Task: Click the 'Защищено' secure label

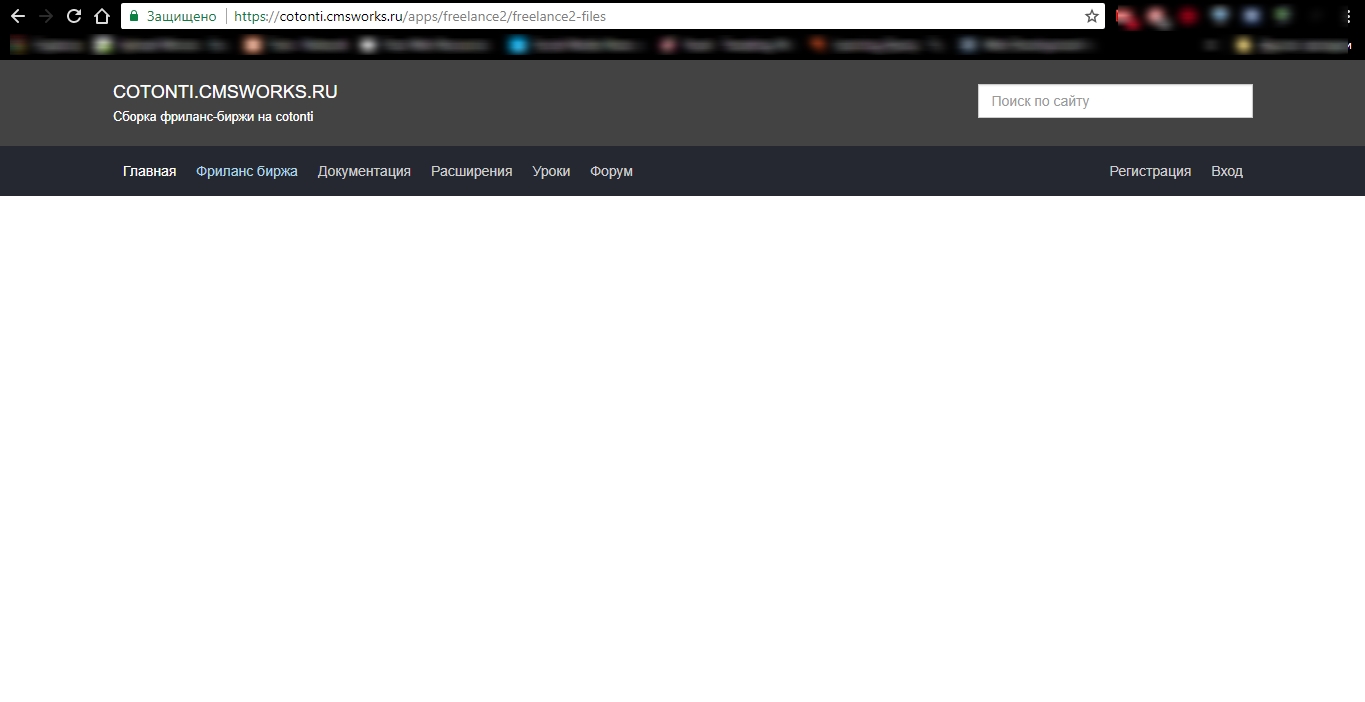Action: [181, 16]
